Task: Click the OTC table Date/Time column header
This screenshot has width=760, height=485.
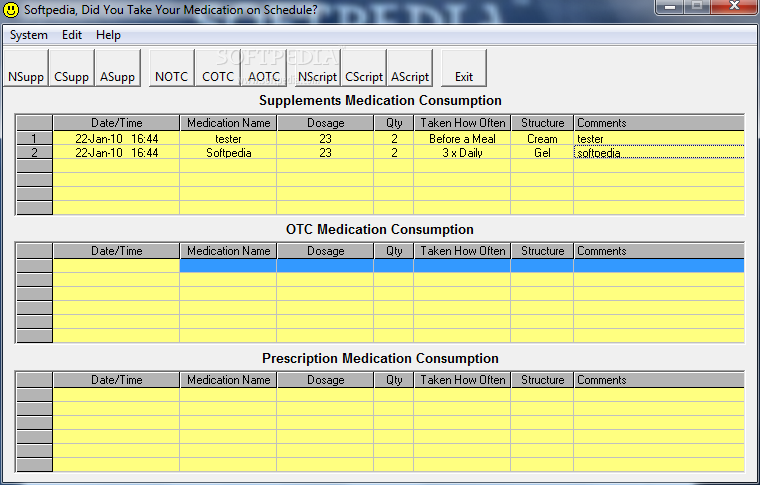Action: tap(116, 251)
